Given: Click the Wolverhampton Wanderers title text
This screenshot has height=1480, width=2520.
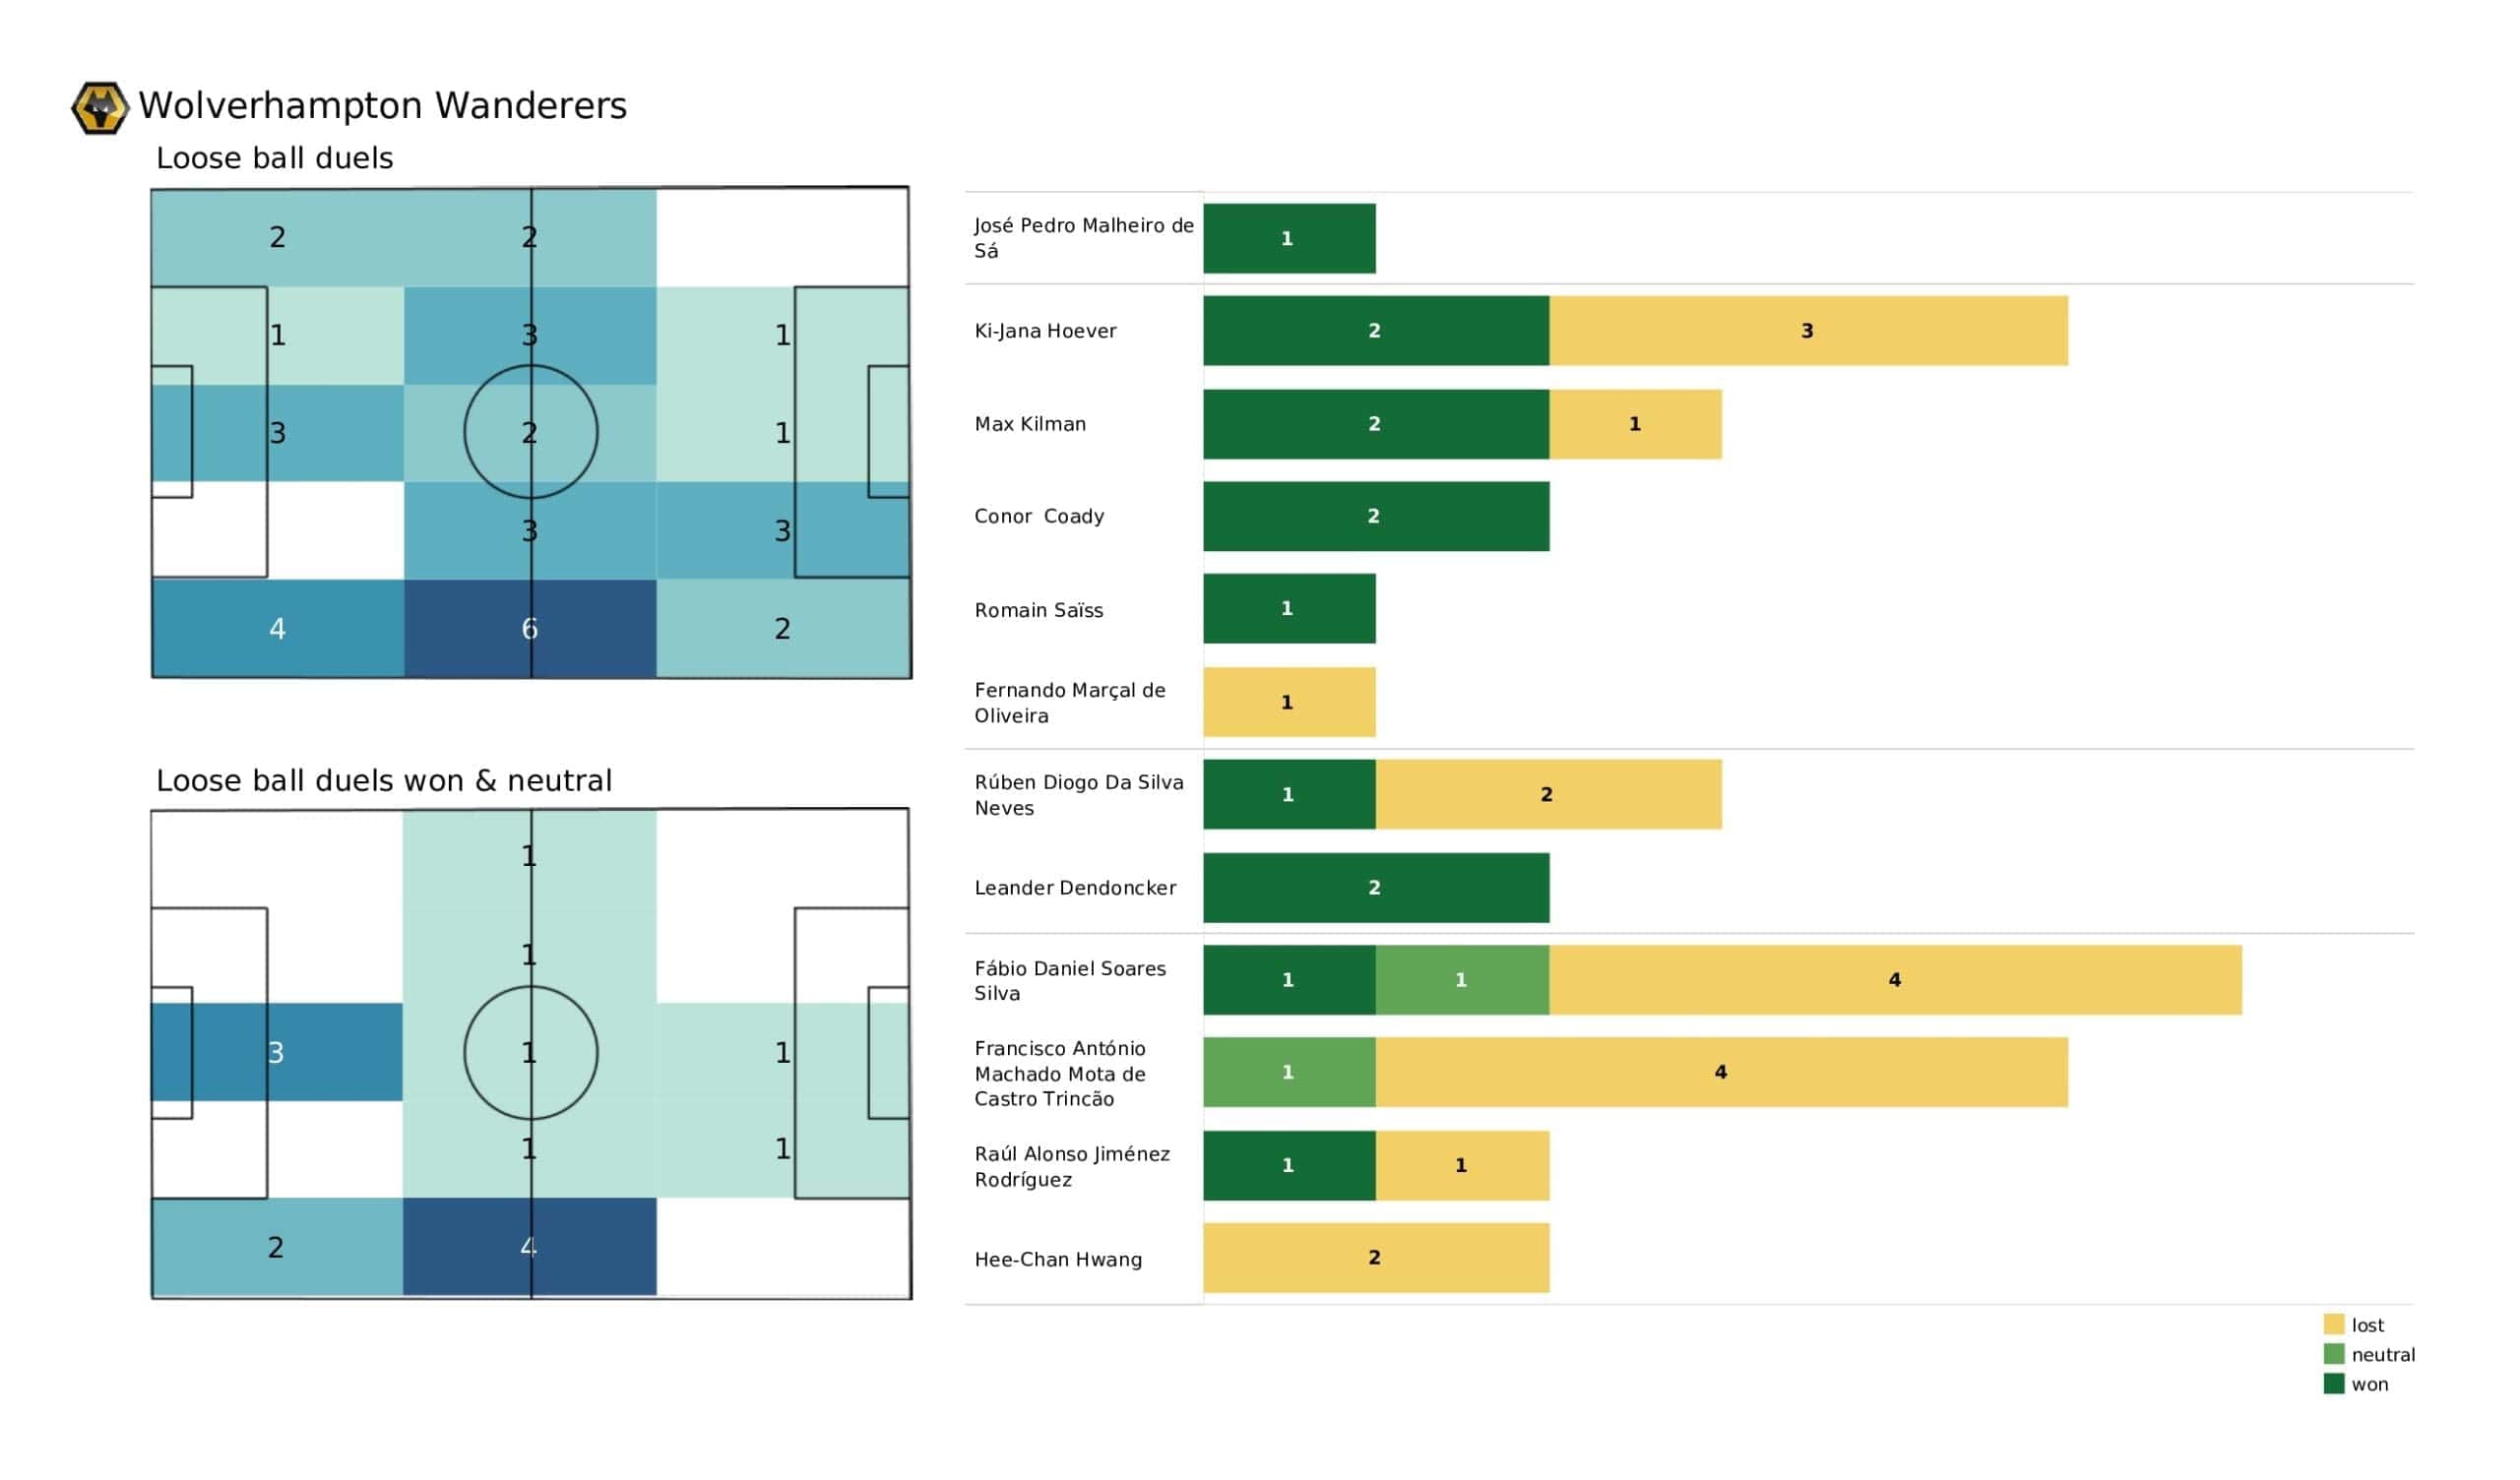Looking at the screenshot, I should [383, 106].
